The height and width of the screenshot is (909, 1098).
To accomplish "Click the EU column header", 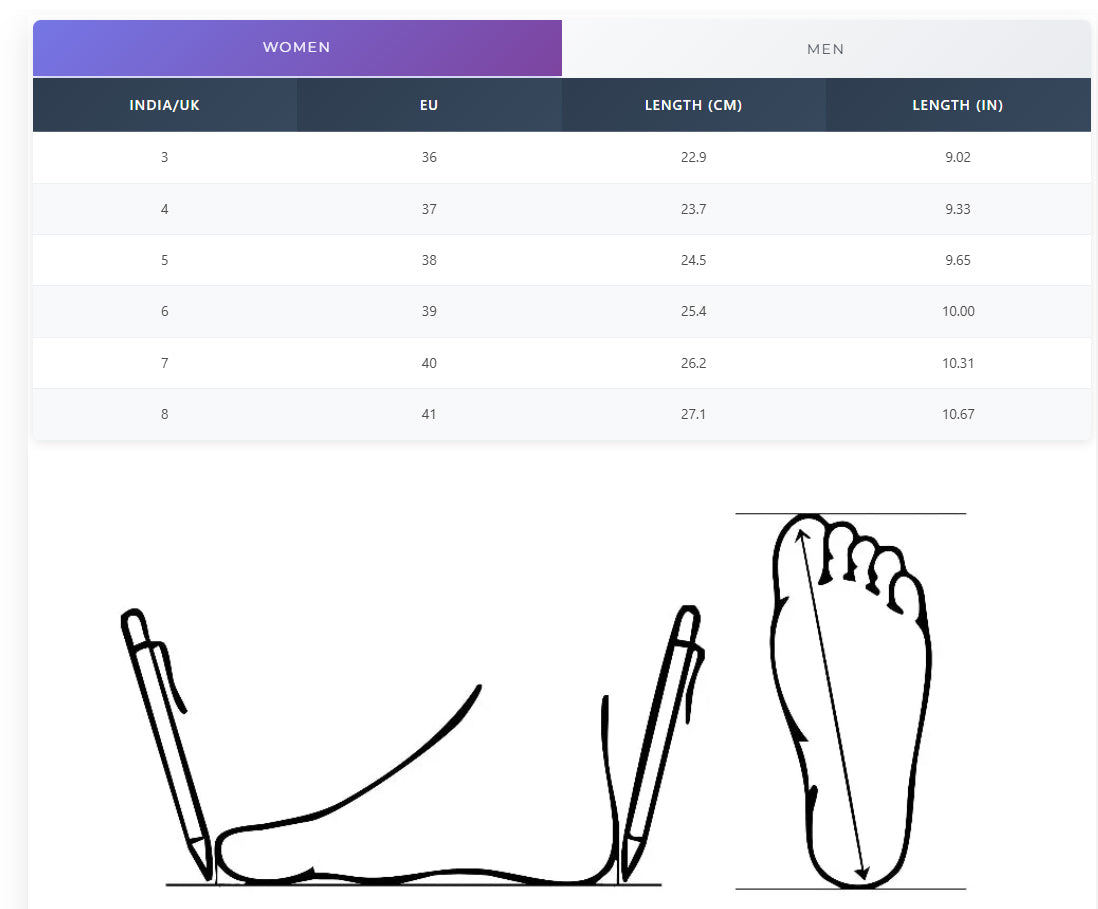I will 429,105.
